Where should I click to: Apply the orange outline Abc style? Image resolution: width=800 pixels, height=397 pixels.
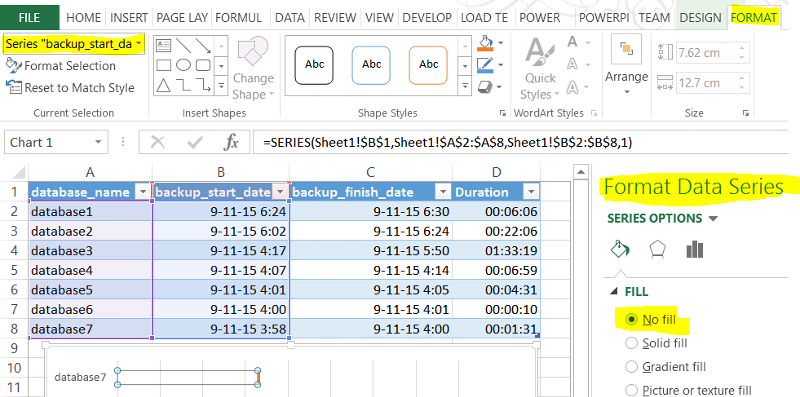(429, 65)
